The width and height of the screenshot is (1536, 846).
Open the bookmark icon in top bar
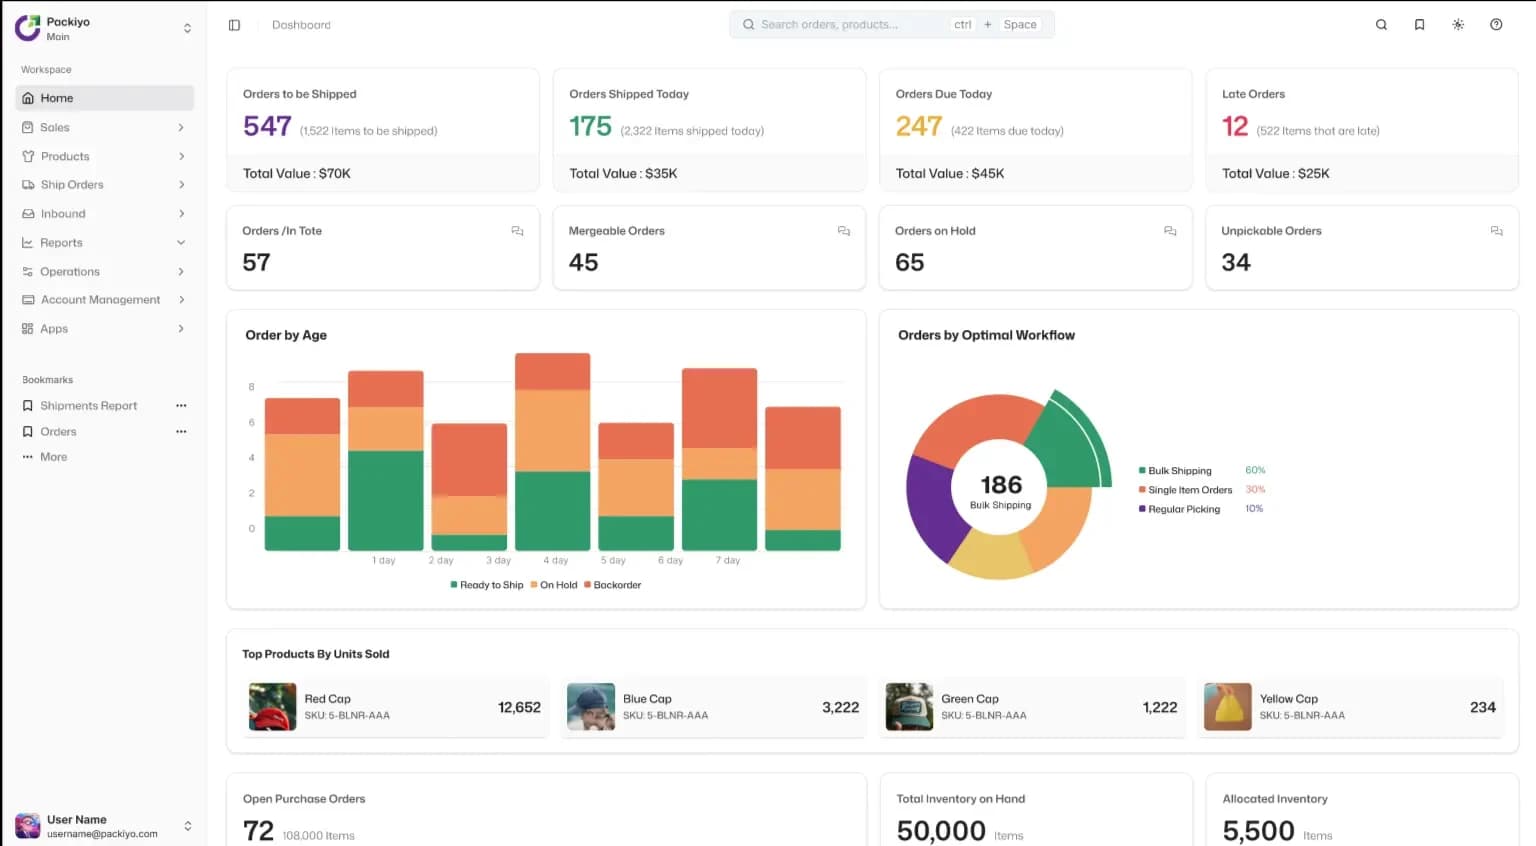click(1419, 25)
